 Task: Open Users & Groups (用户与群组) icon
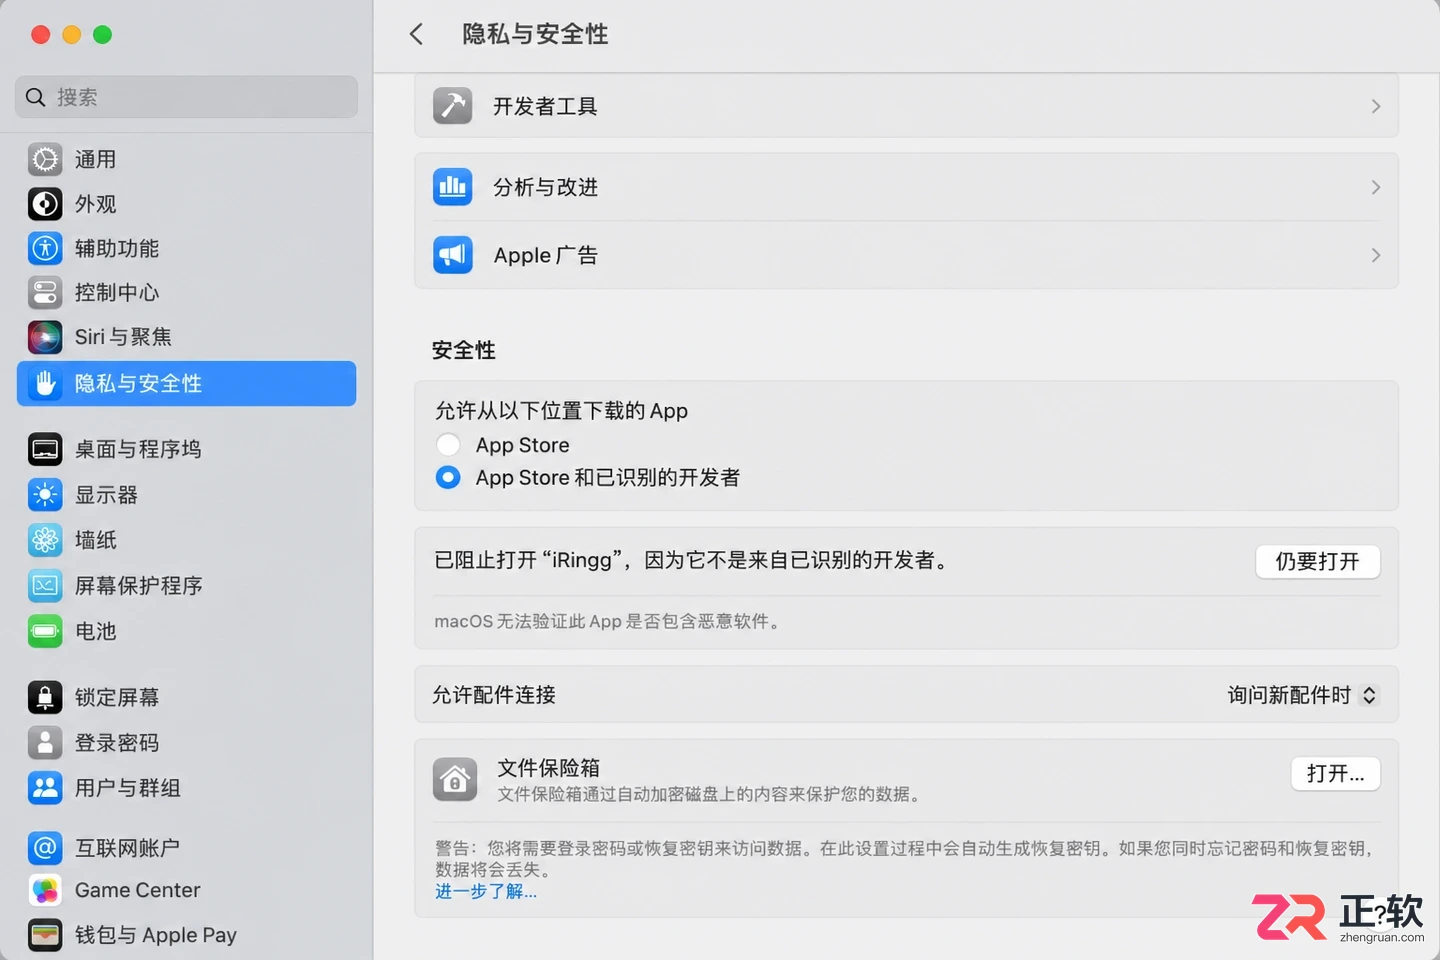click(x=45, y=788)
